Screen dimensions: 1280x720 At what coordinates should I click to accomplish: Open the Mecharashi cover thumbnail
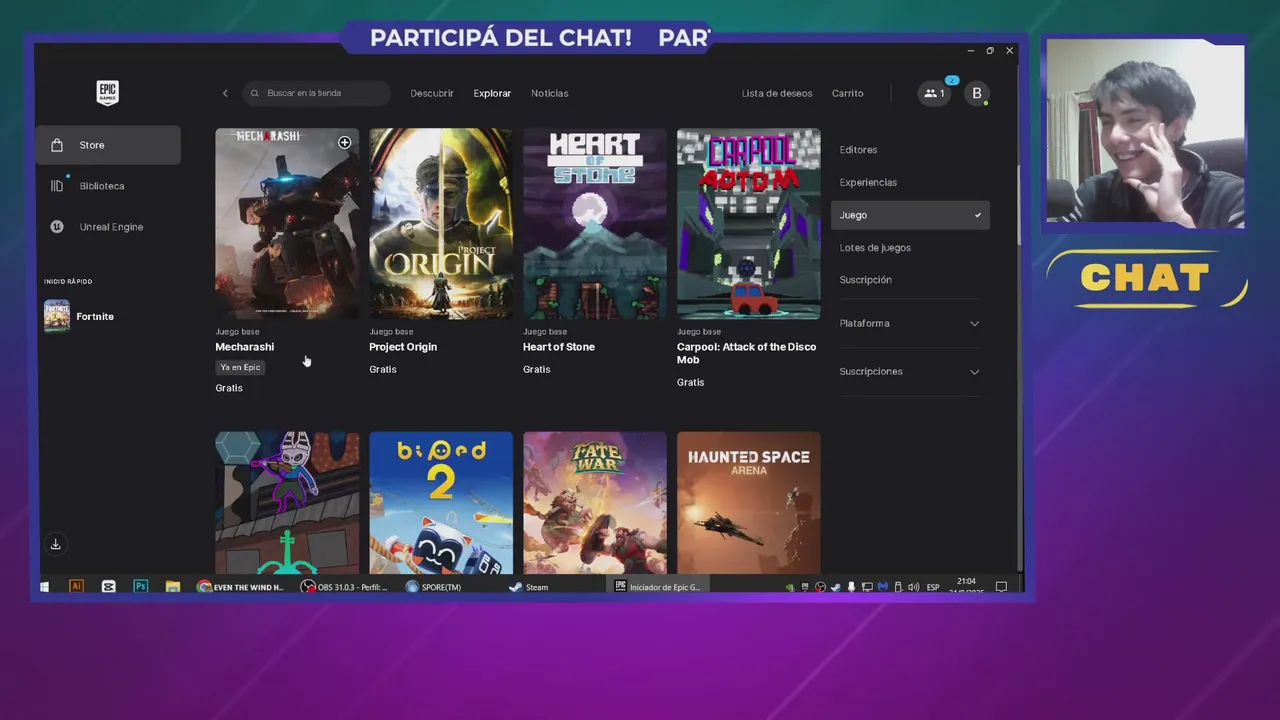click(287, 223)
